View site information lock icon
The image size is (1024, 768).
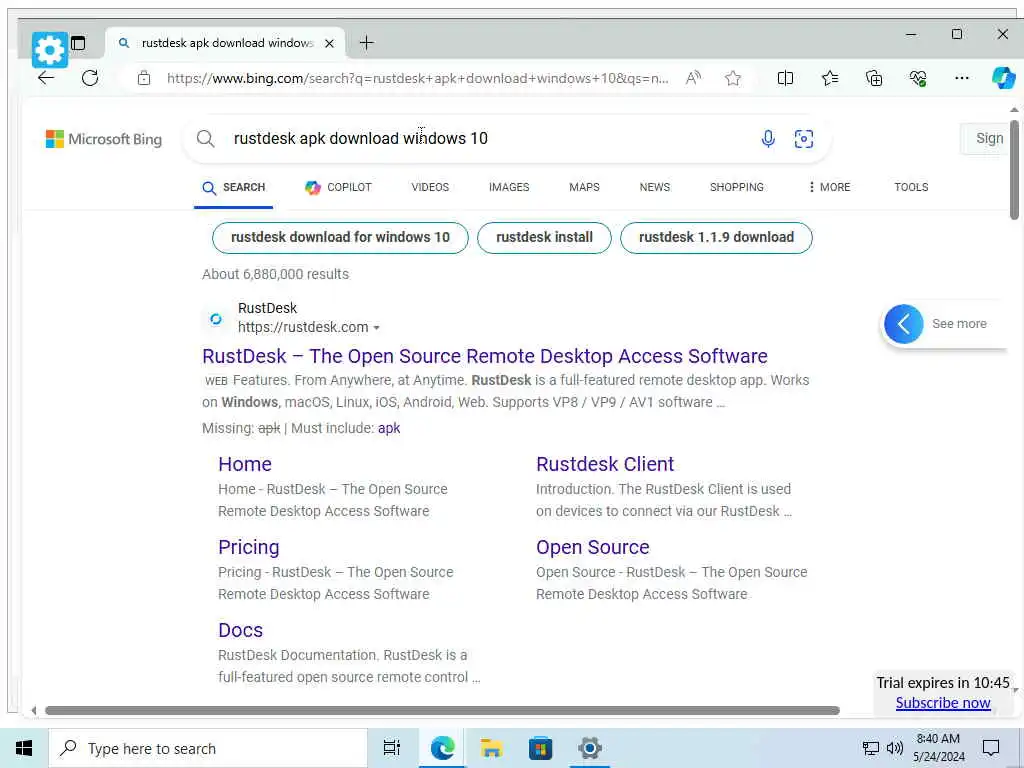[144, 78]
